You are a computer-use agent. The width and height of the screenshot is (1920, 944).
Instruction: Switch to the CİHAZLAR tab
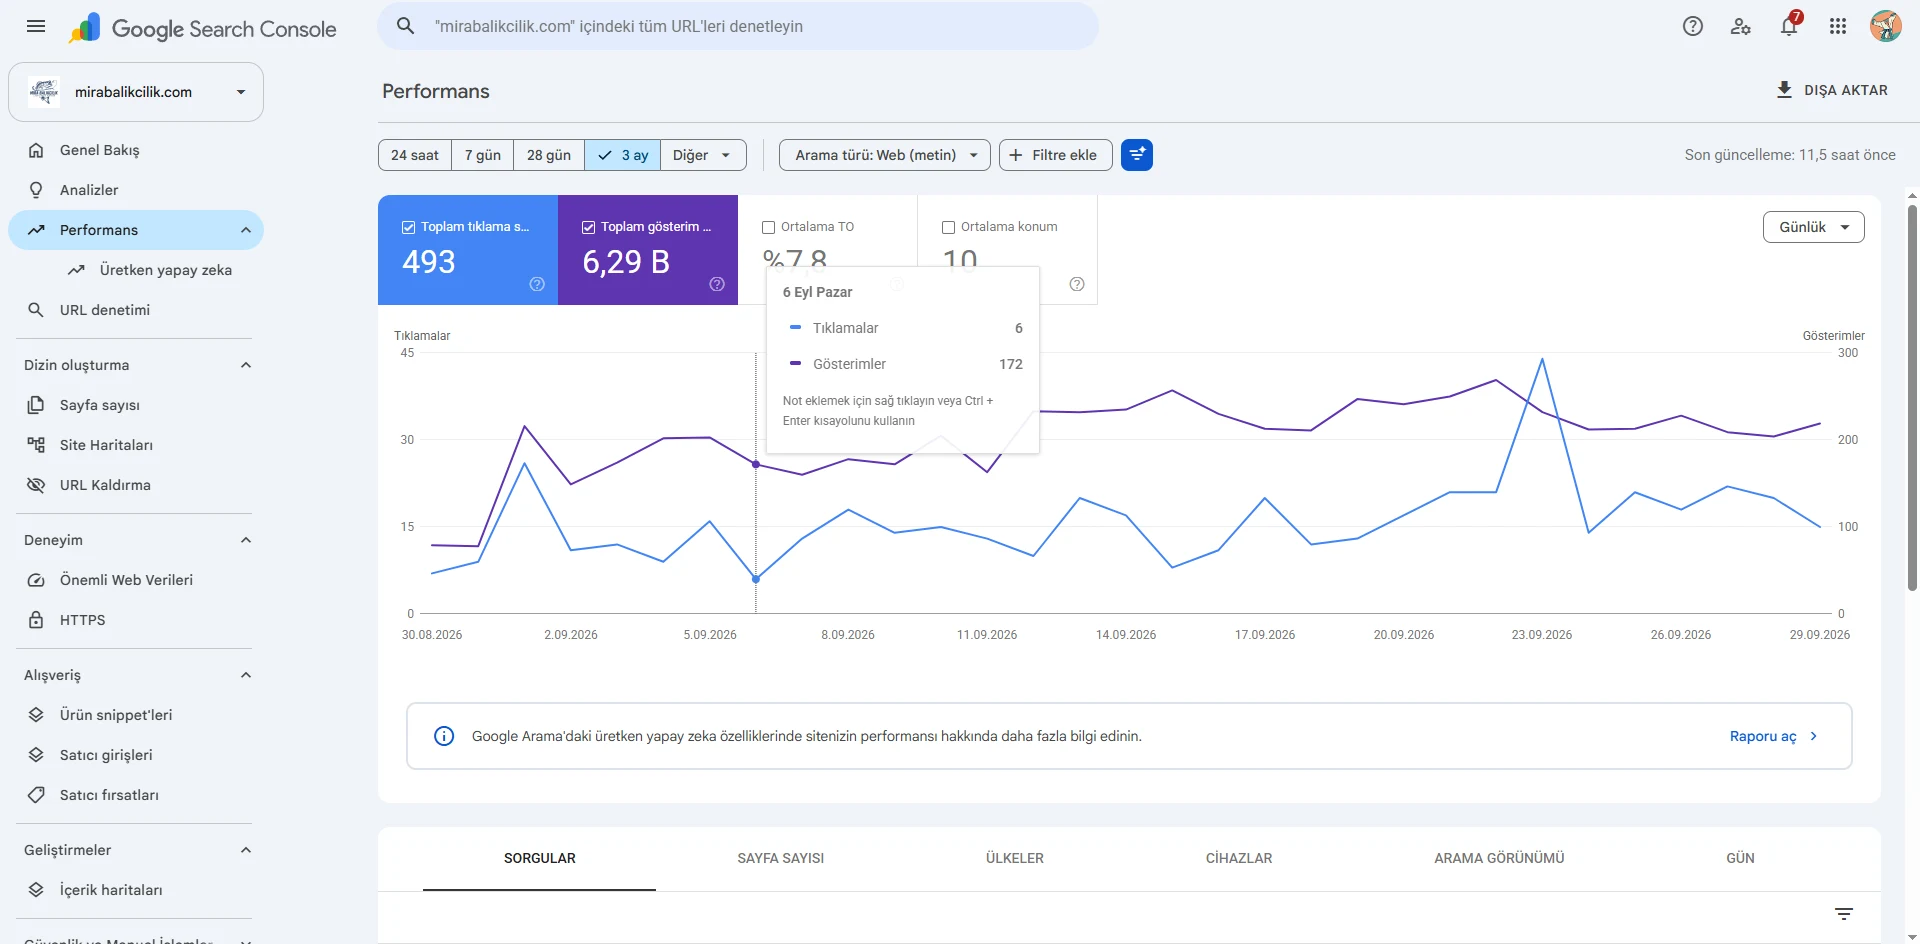coord(1239,858)
